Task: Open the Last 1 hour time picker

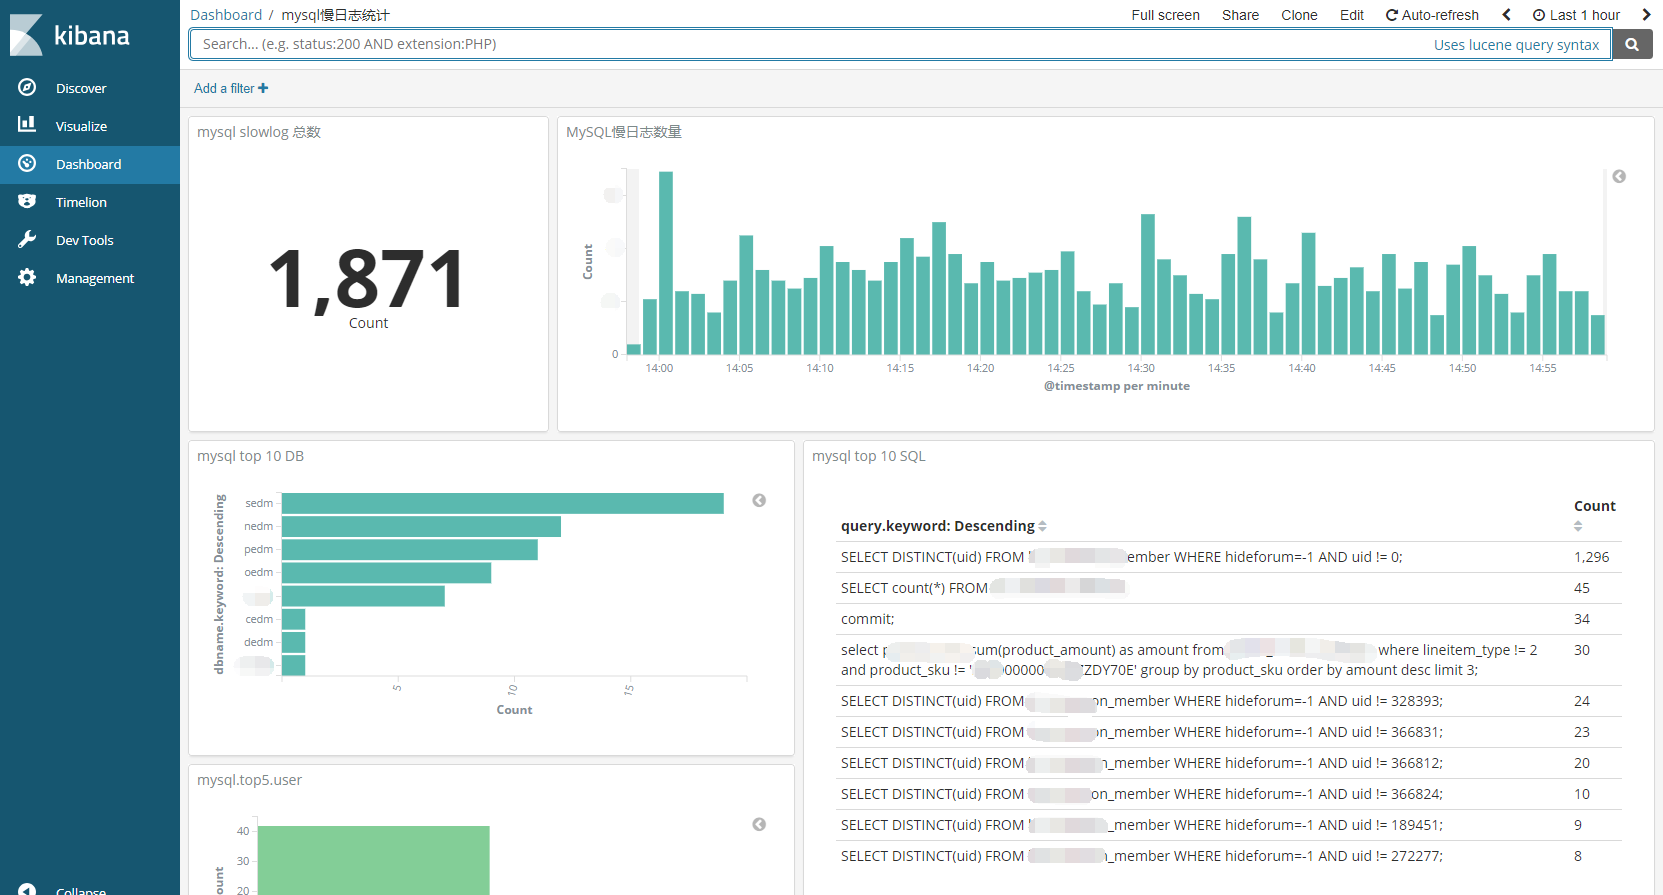Action: [x=1576, y=15]
